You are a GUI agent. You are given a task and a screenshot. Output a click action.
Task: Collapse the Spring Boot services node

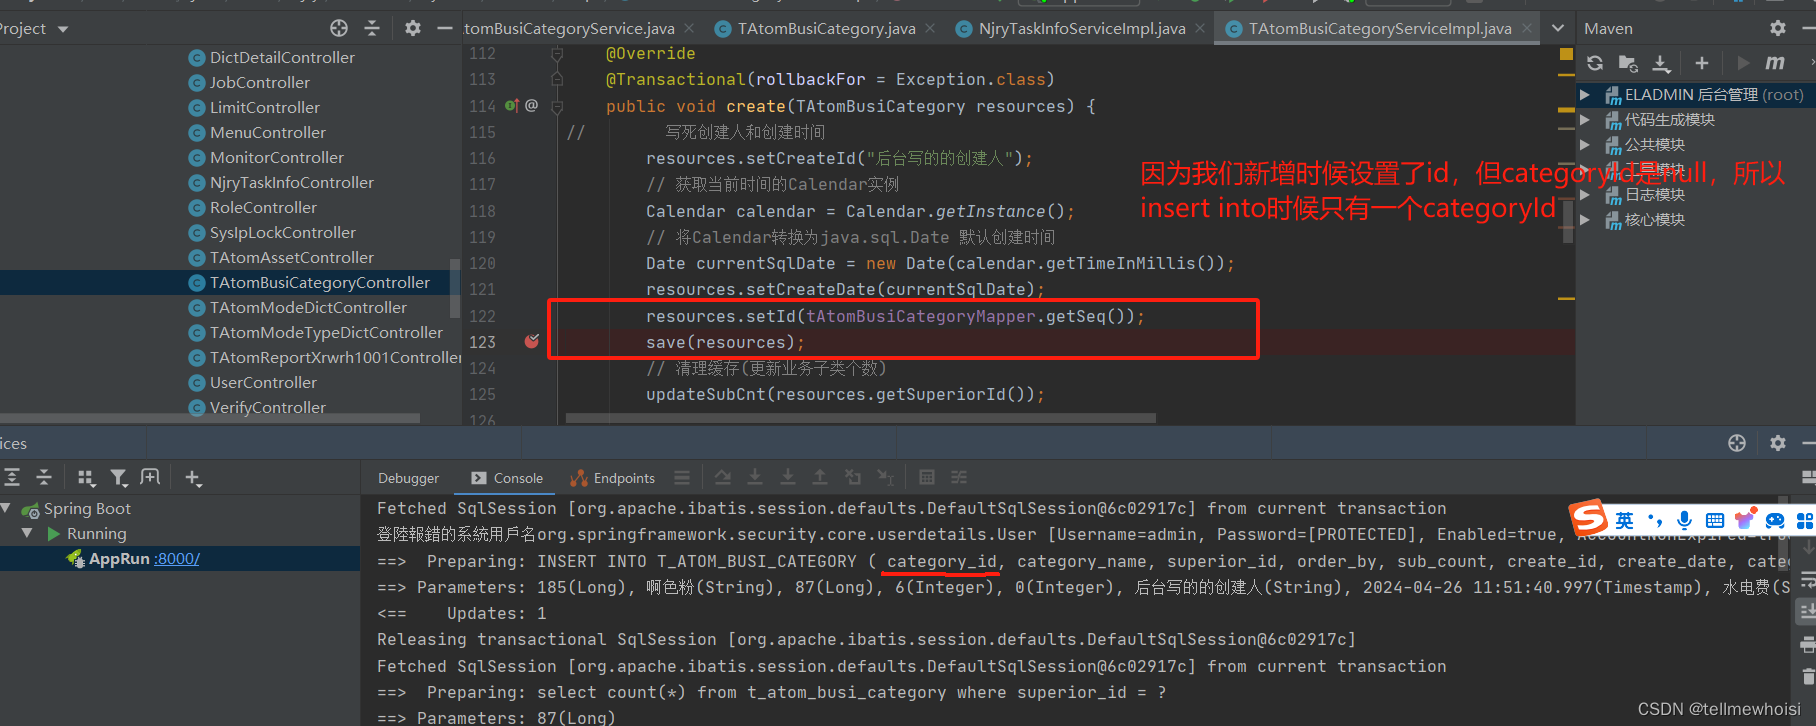pyautogui.click(x=6, y=508)
